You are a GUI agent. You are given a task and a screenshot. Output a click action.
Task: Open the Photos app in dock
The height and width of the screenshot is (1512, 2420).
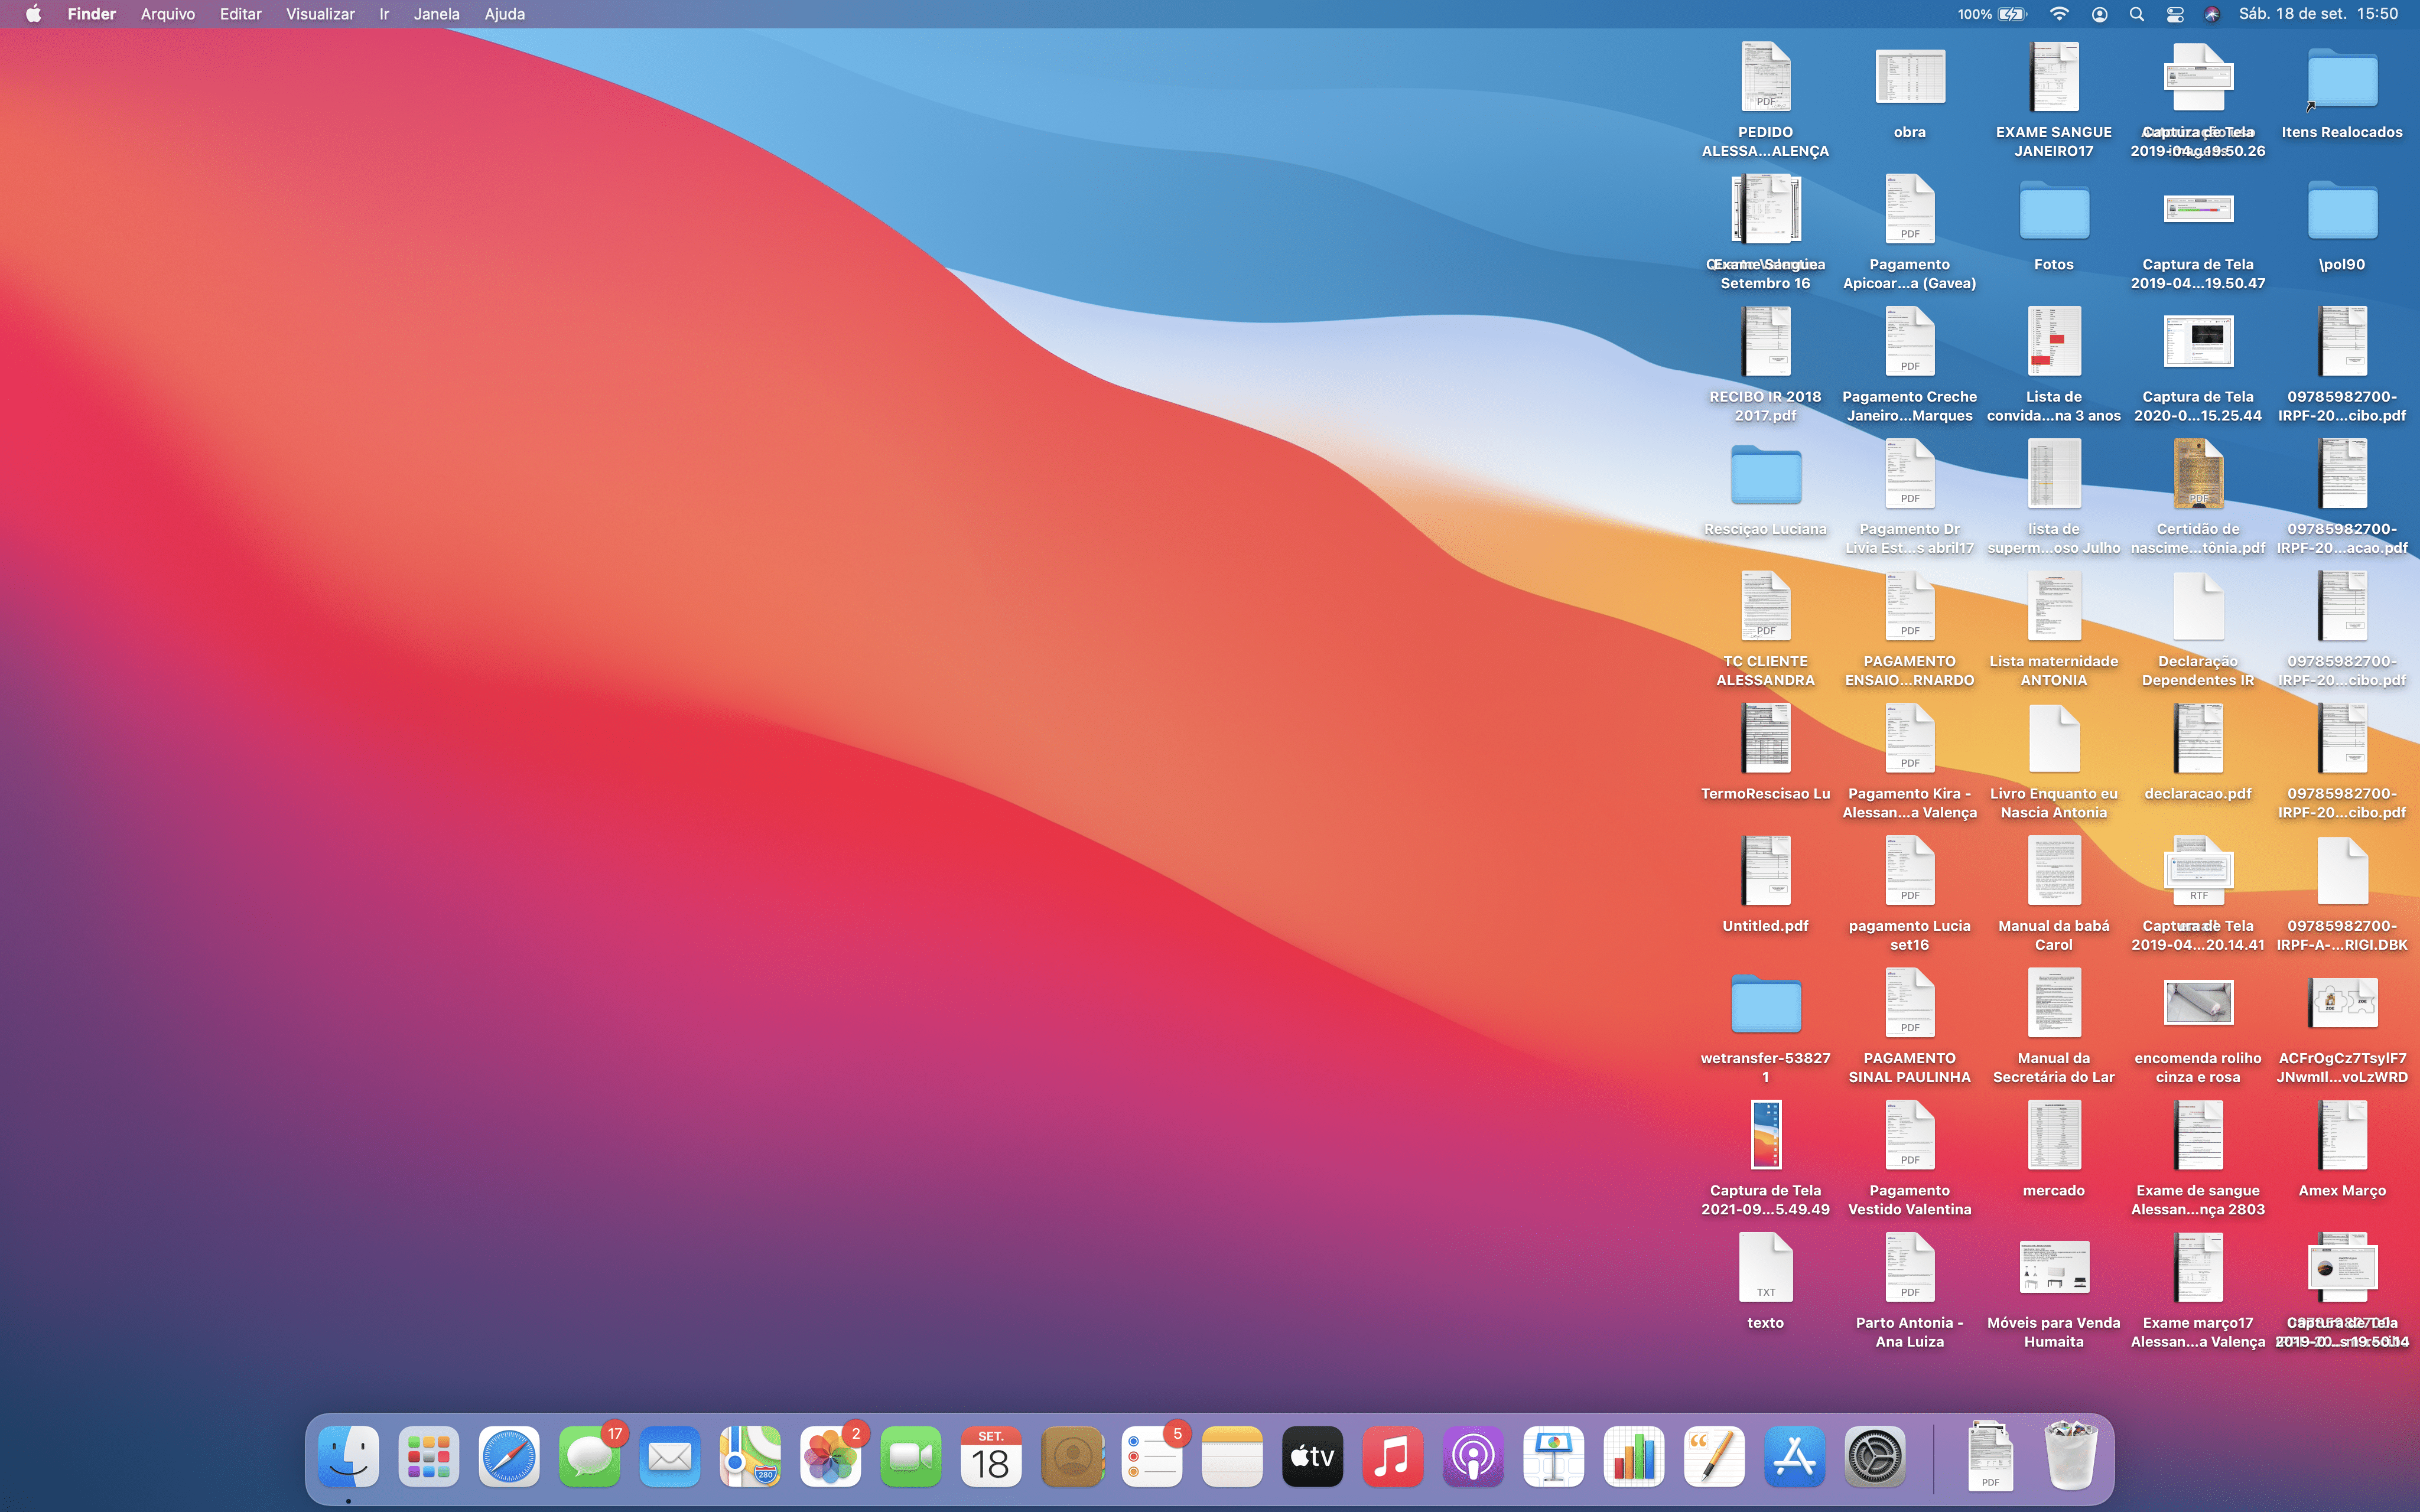tap(830, 1457)
